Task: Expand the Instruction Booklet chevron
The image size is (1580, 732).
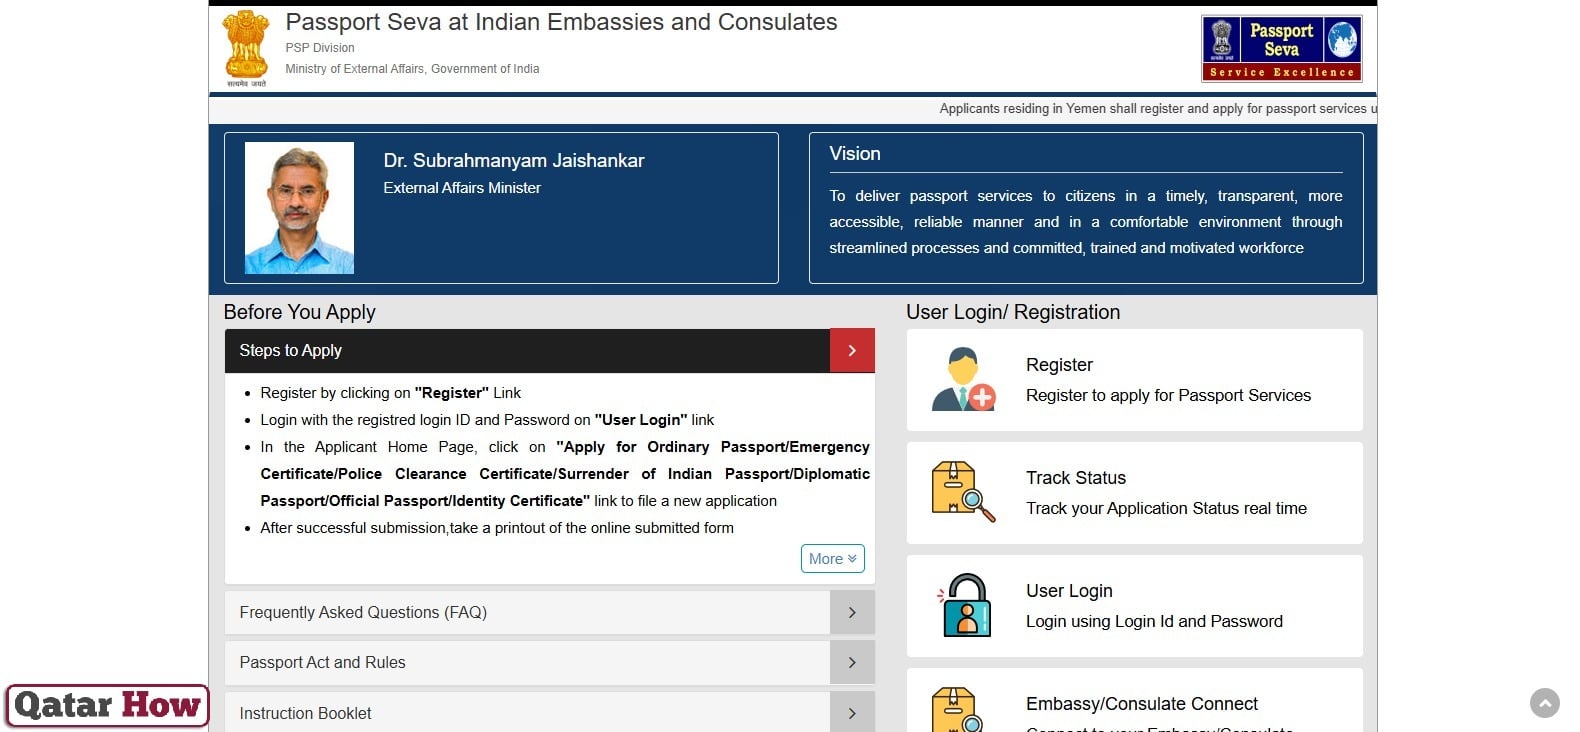Action: point(852,713)
